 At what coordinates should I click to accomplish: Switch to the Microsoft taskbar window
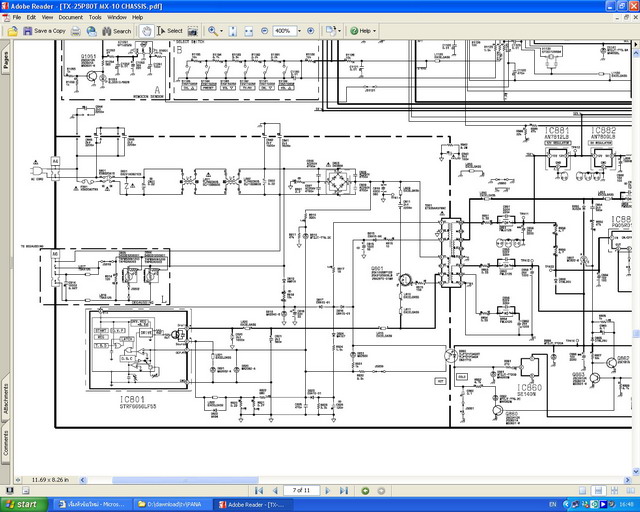(x=92, y=505)
